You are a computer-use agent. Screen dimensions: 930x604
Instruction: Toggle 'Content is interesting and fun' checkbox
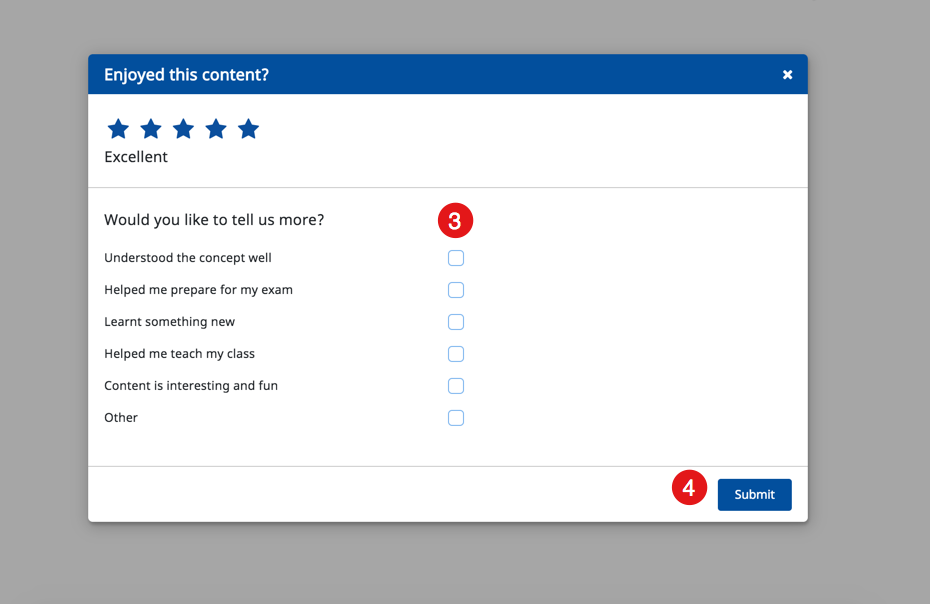(456, 386)
